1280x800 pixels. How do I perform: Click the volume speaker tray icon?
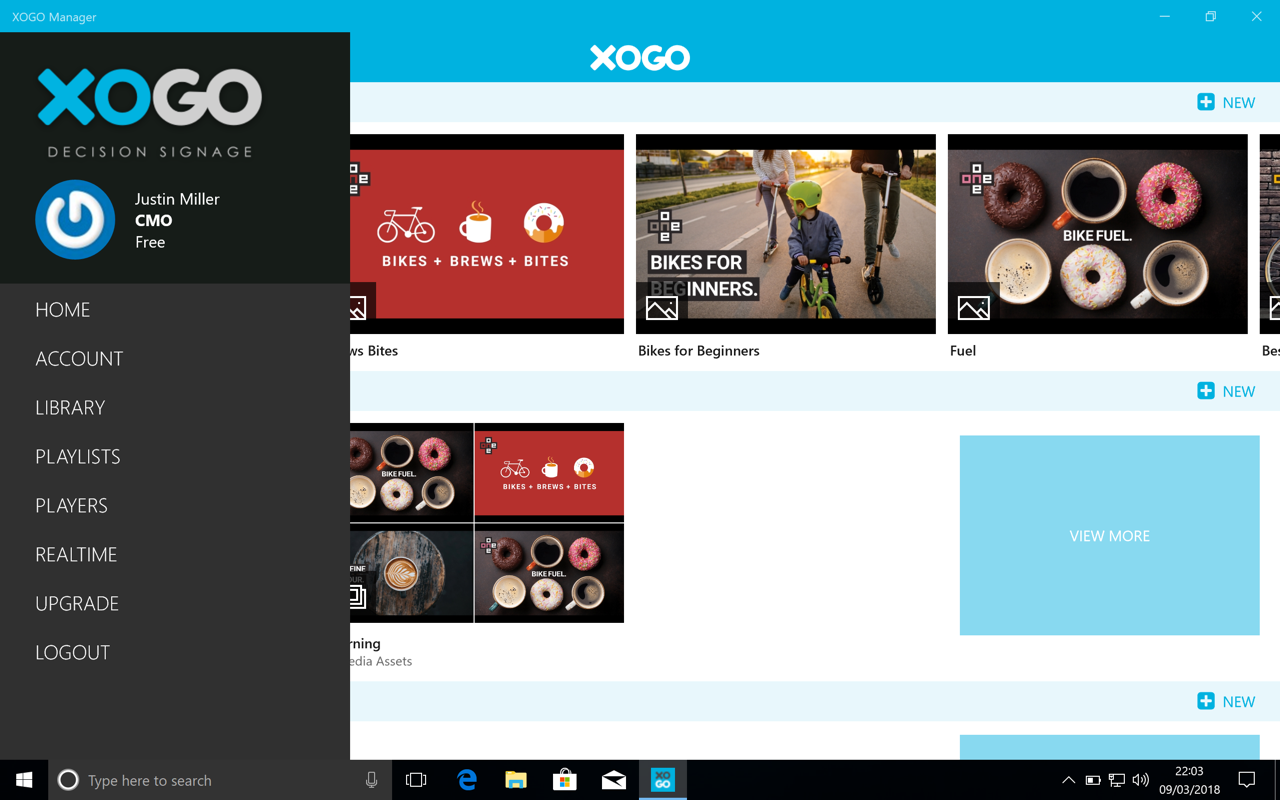1141,780
